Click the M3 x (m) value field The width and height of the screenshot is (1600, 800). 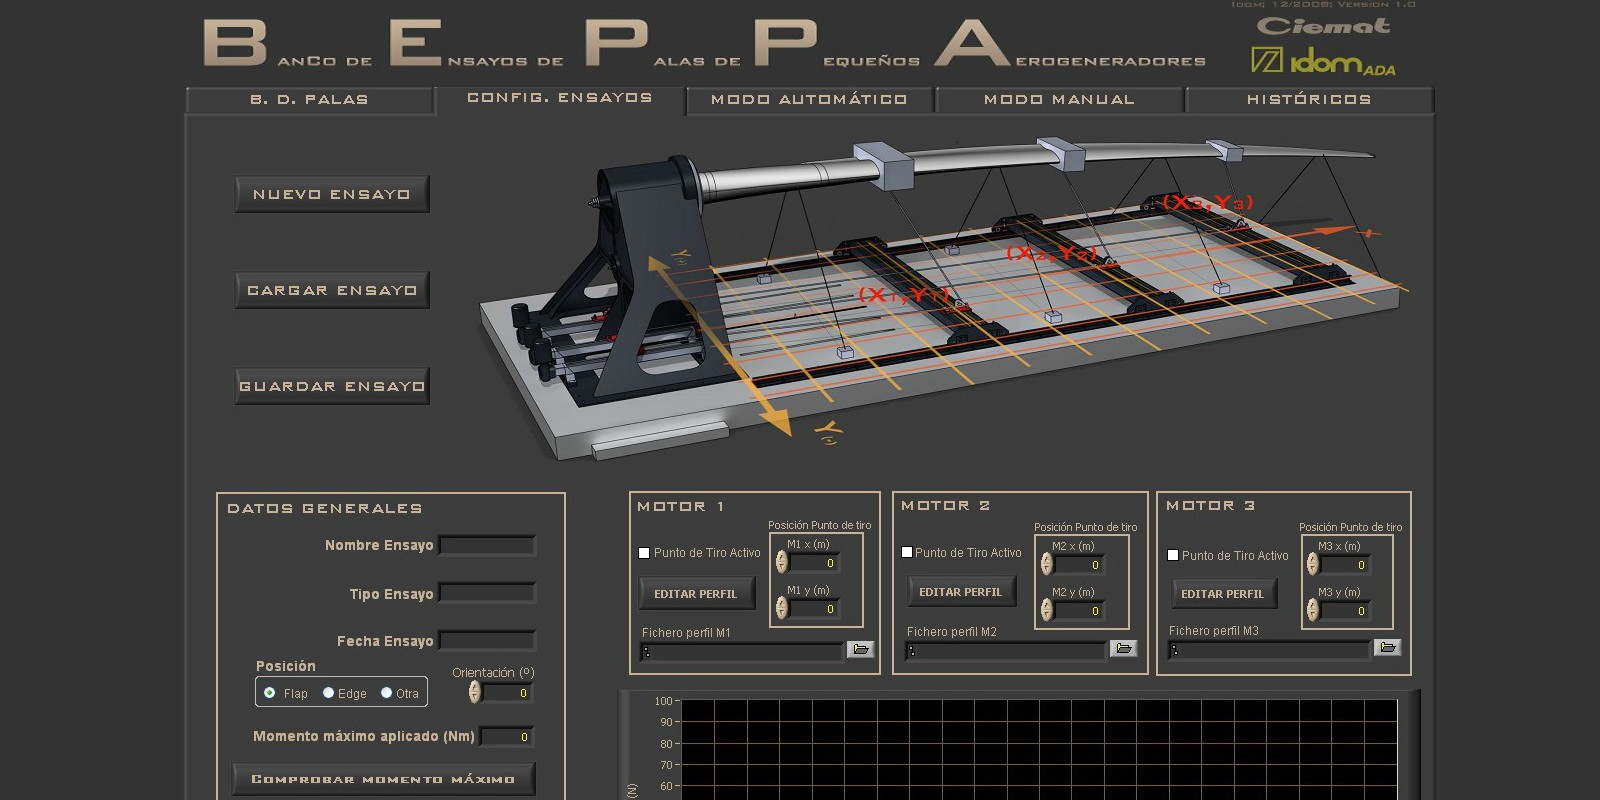(1345, 566)
